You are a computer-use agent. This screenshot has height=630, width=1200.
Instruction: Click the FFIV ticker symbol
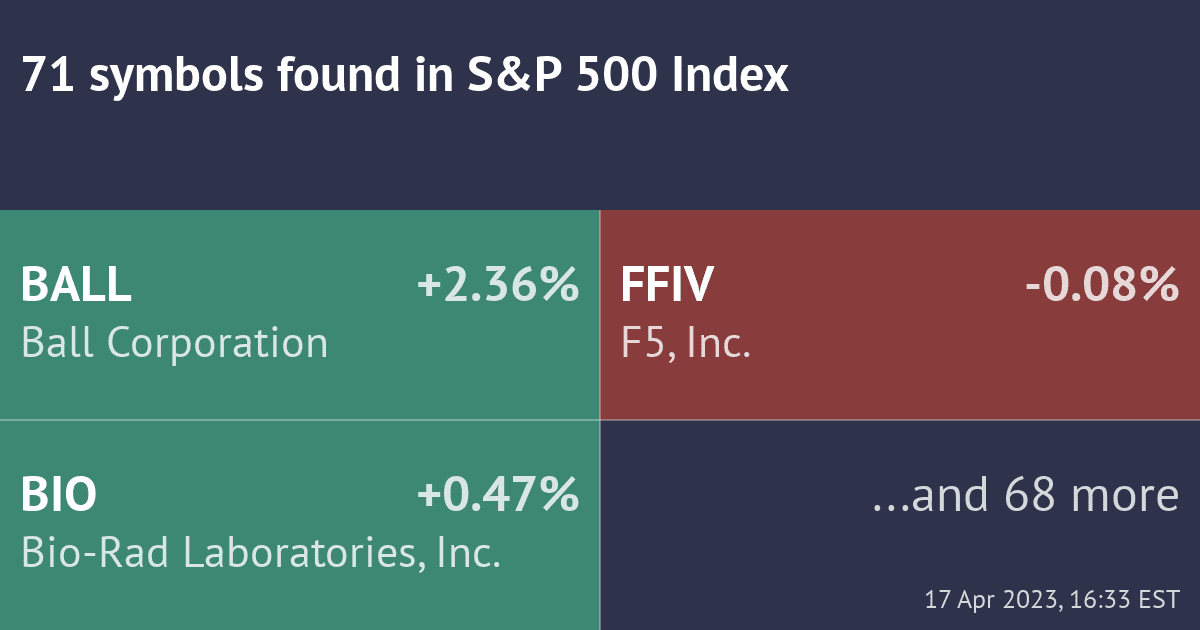coord(667,286)
